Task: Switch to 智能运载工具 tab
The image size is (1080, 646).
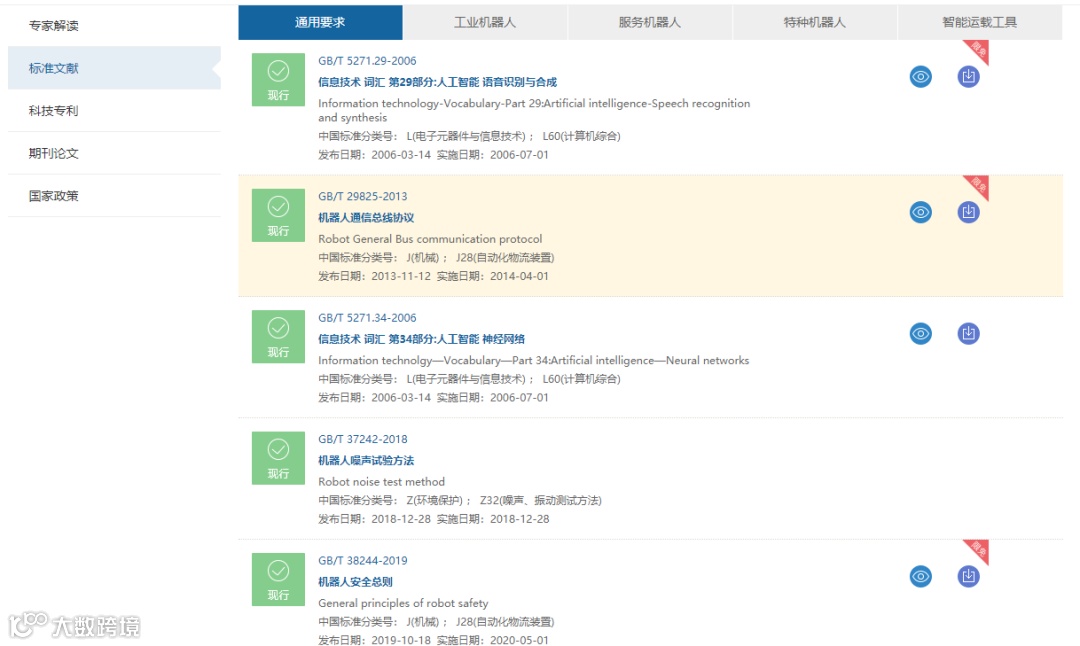Action: tap(979, 22)
